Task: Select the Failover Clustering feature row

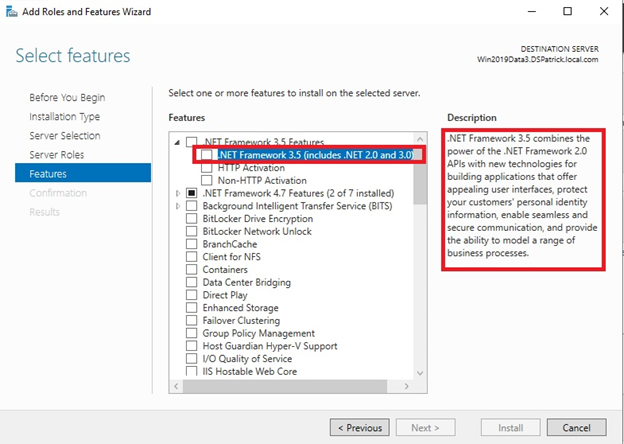Action: coord(241,320)
